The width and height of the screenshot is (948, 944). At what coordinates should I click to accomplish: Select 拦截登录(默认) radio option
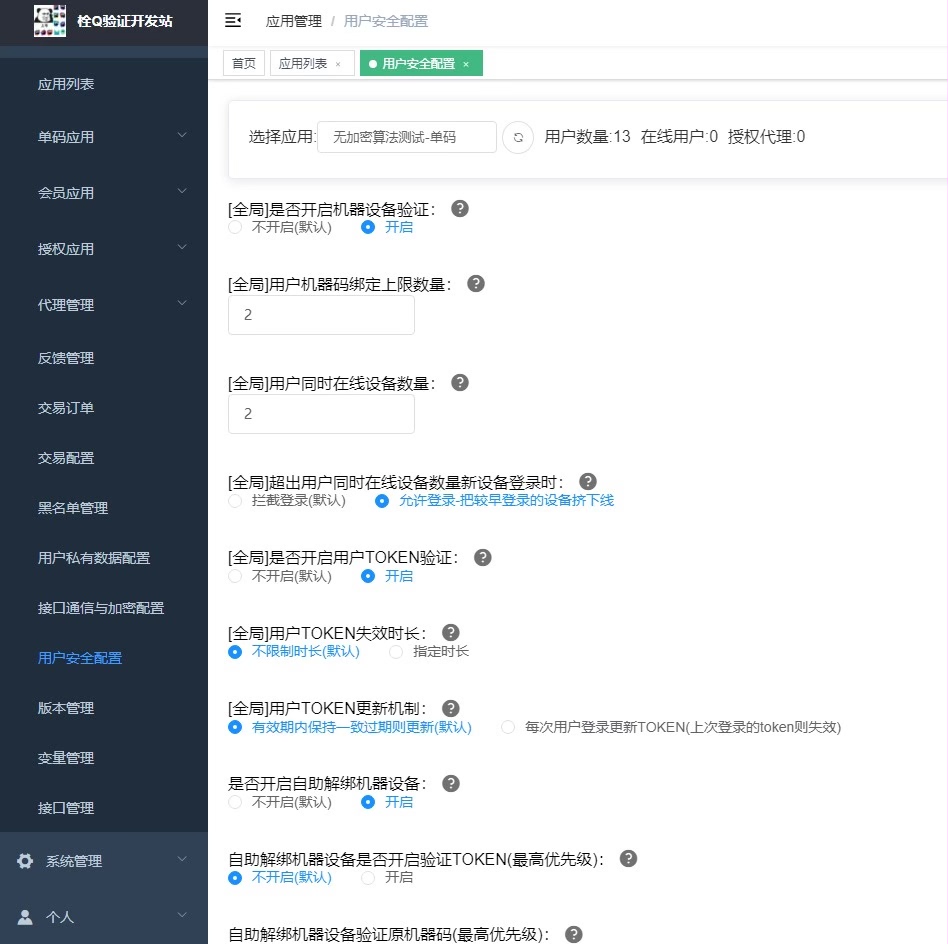[287, 501]
